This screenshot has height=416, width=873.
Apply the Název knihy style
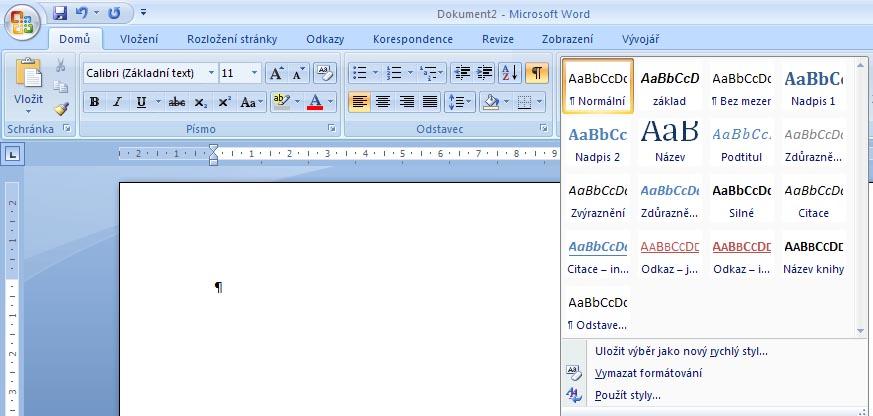[x=813, y=255]
